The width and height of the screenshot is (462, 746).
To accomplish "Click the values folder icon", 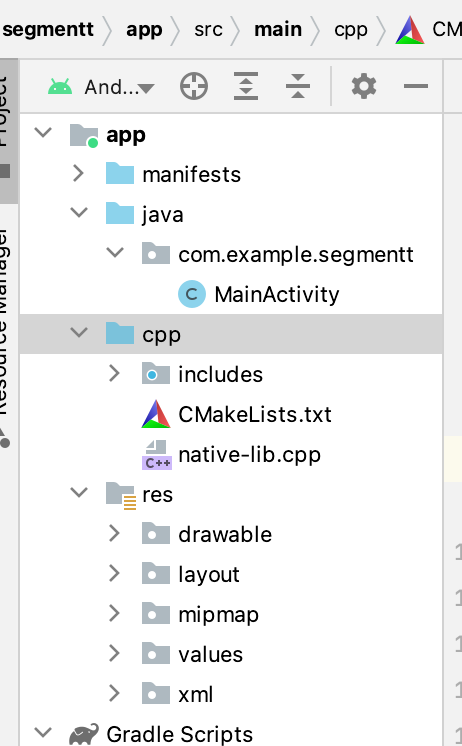I will [156, 654].
